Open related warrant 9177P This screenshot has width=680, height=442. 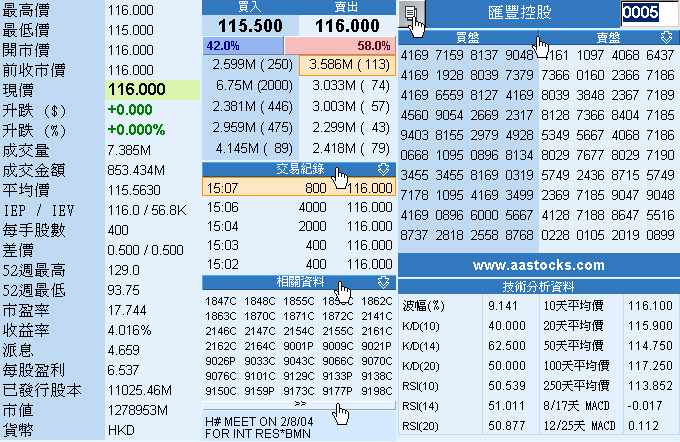(337, 391)
